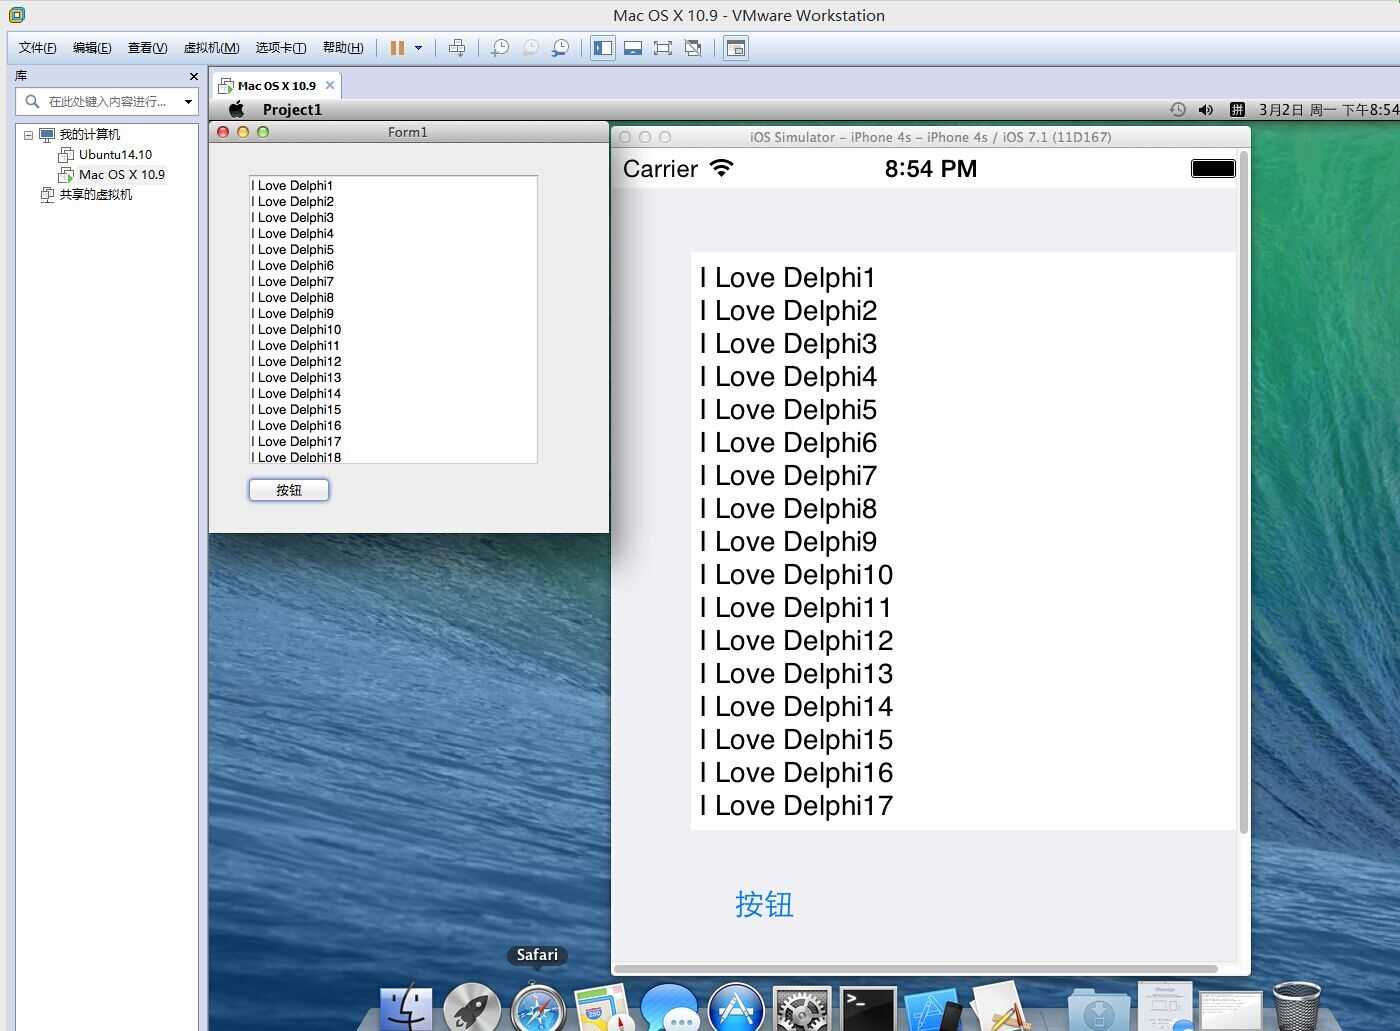1400x1031 pixels.
Task: Click the VMware Workstation title bar icon
Action: [x=16, y=15]
